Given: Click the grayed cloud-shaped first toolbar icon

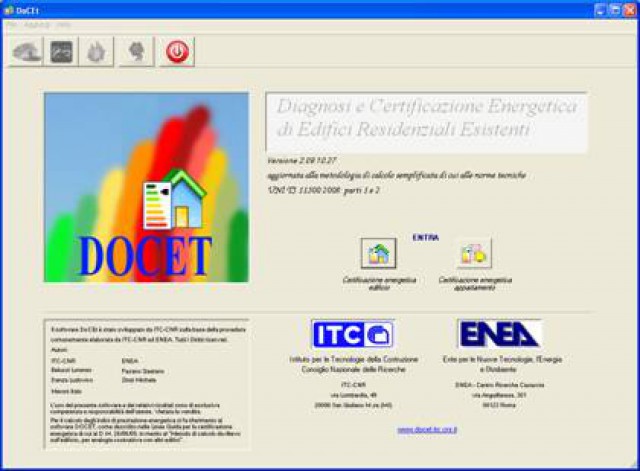Looking at the screenshot, I should tap(26, 52).
